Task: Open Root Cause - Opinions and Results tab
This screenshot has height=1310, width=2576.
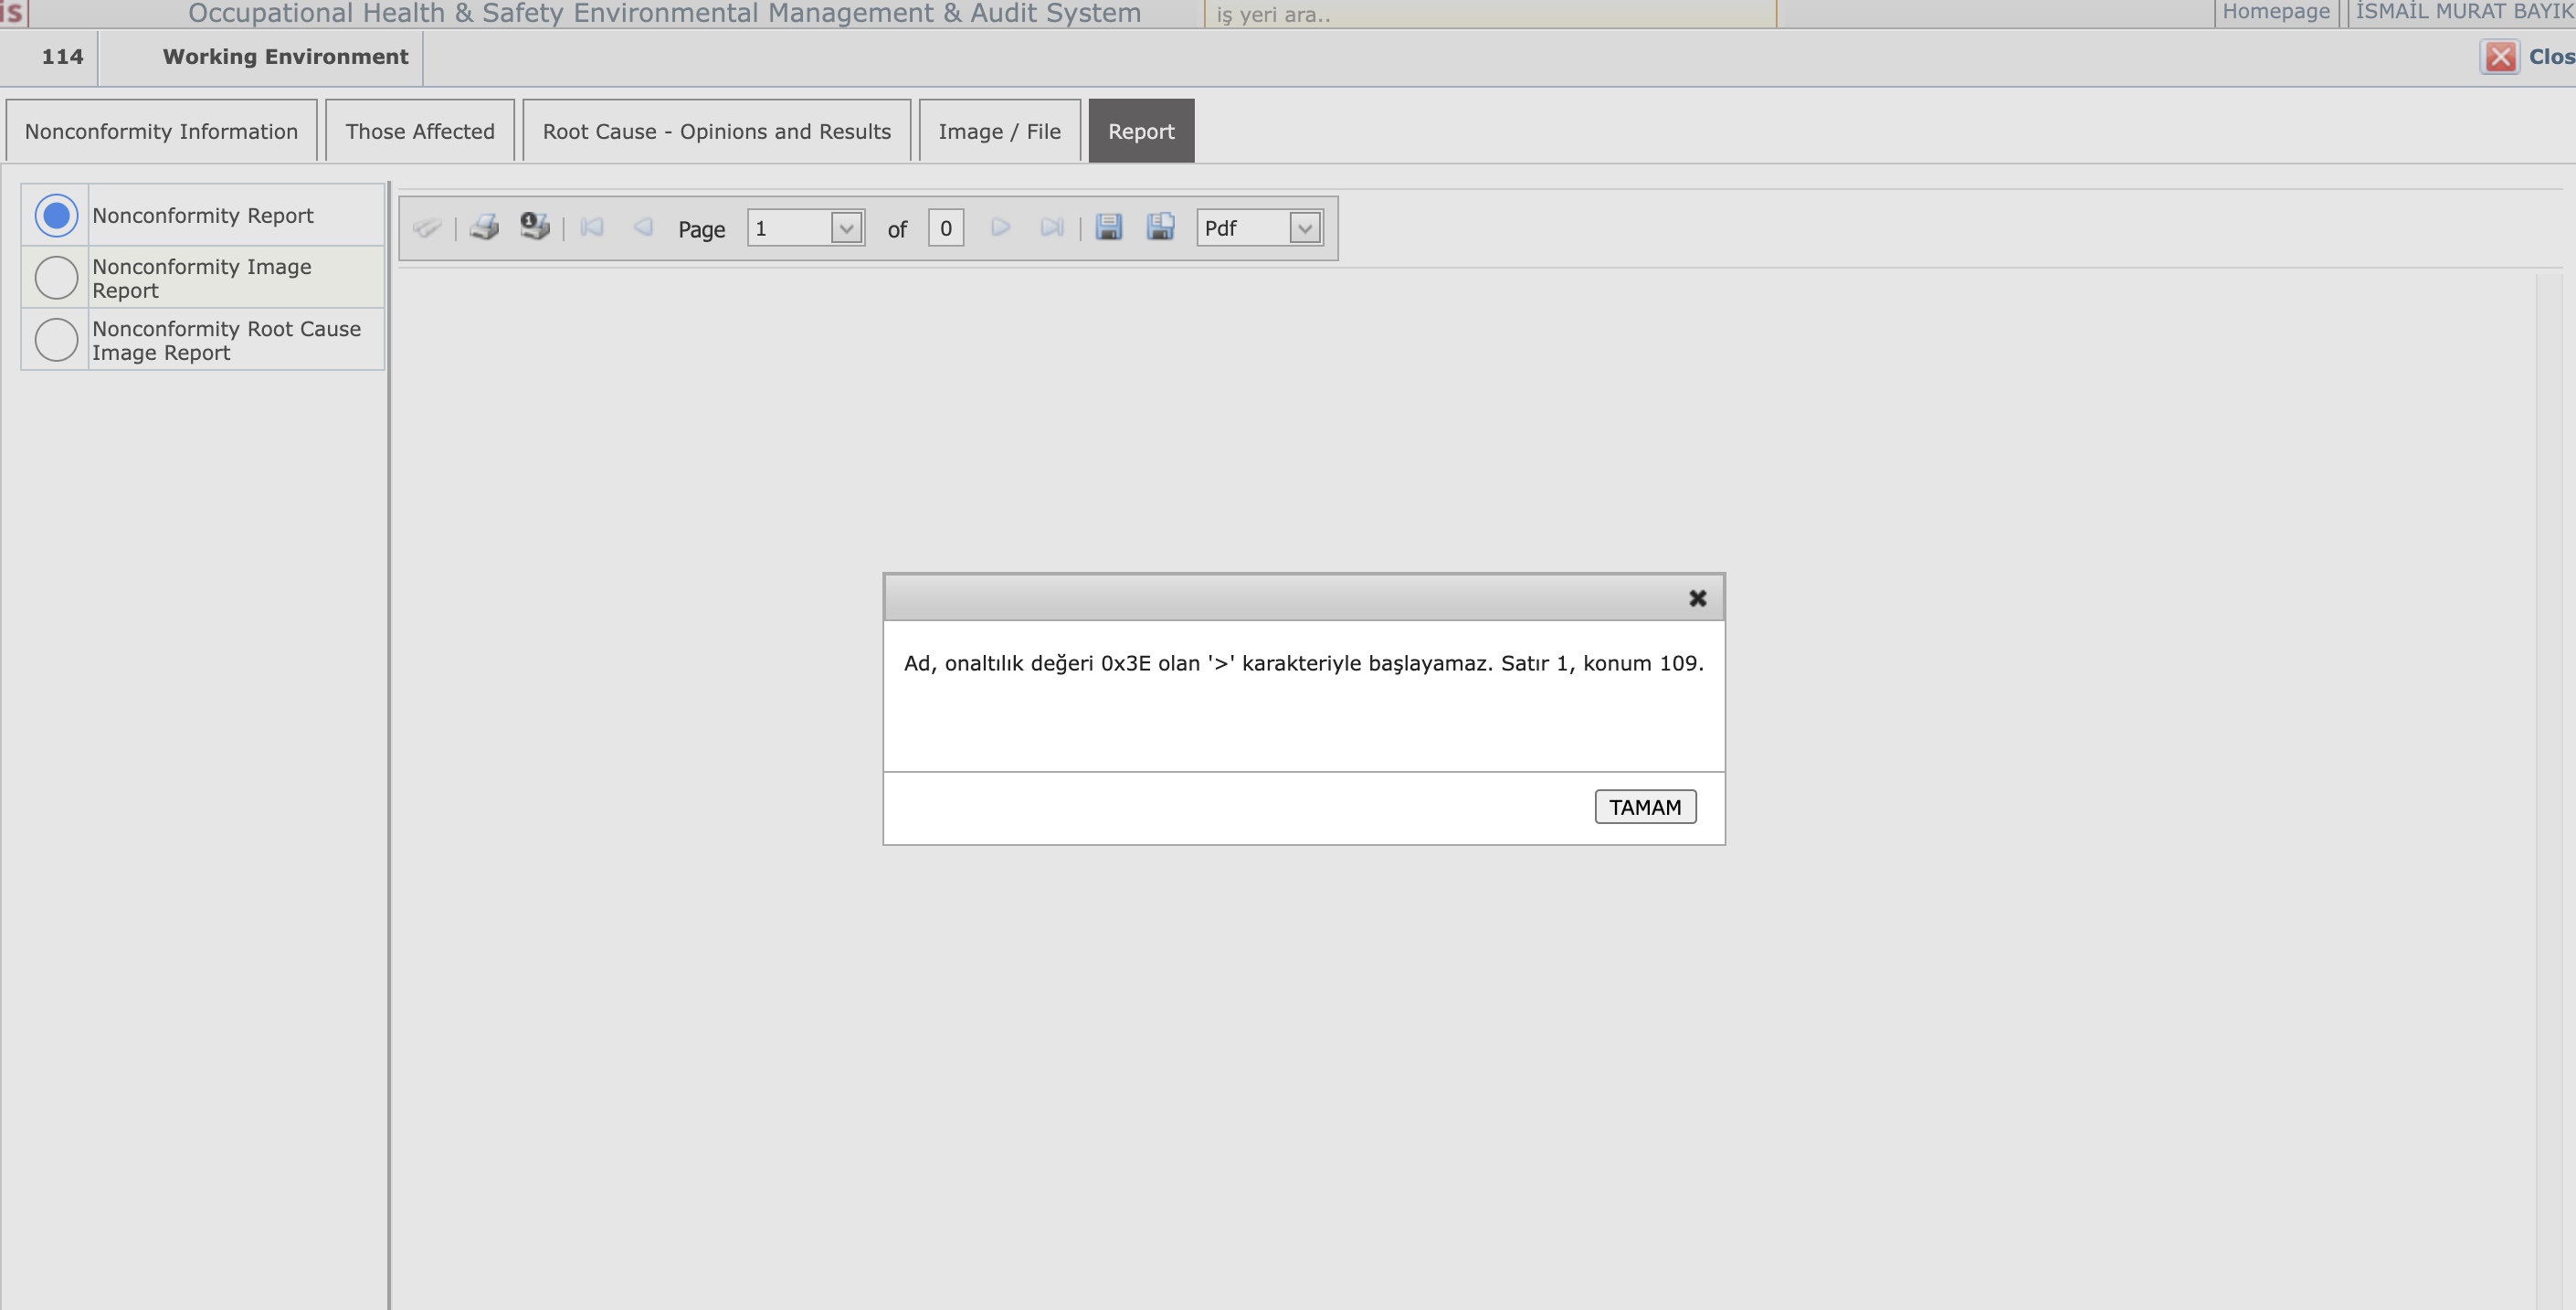Action: pos(716,132)
